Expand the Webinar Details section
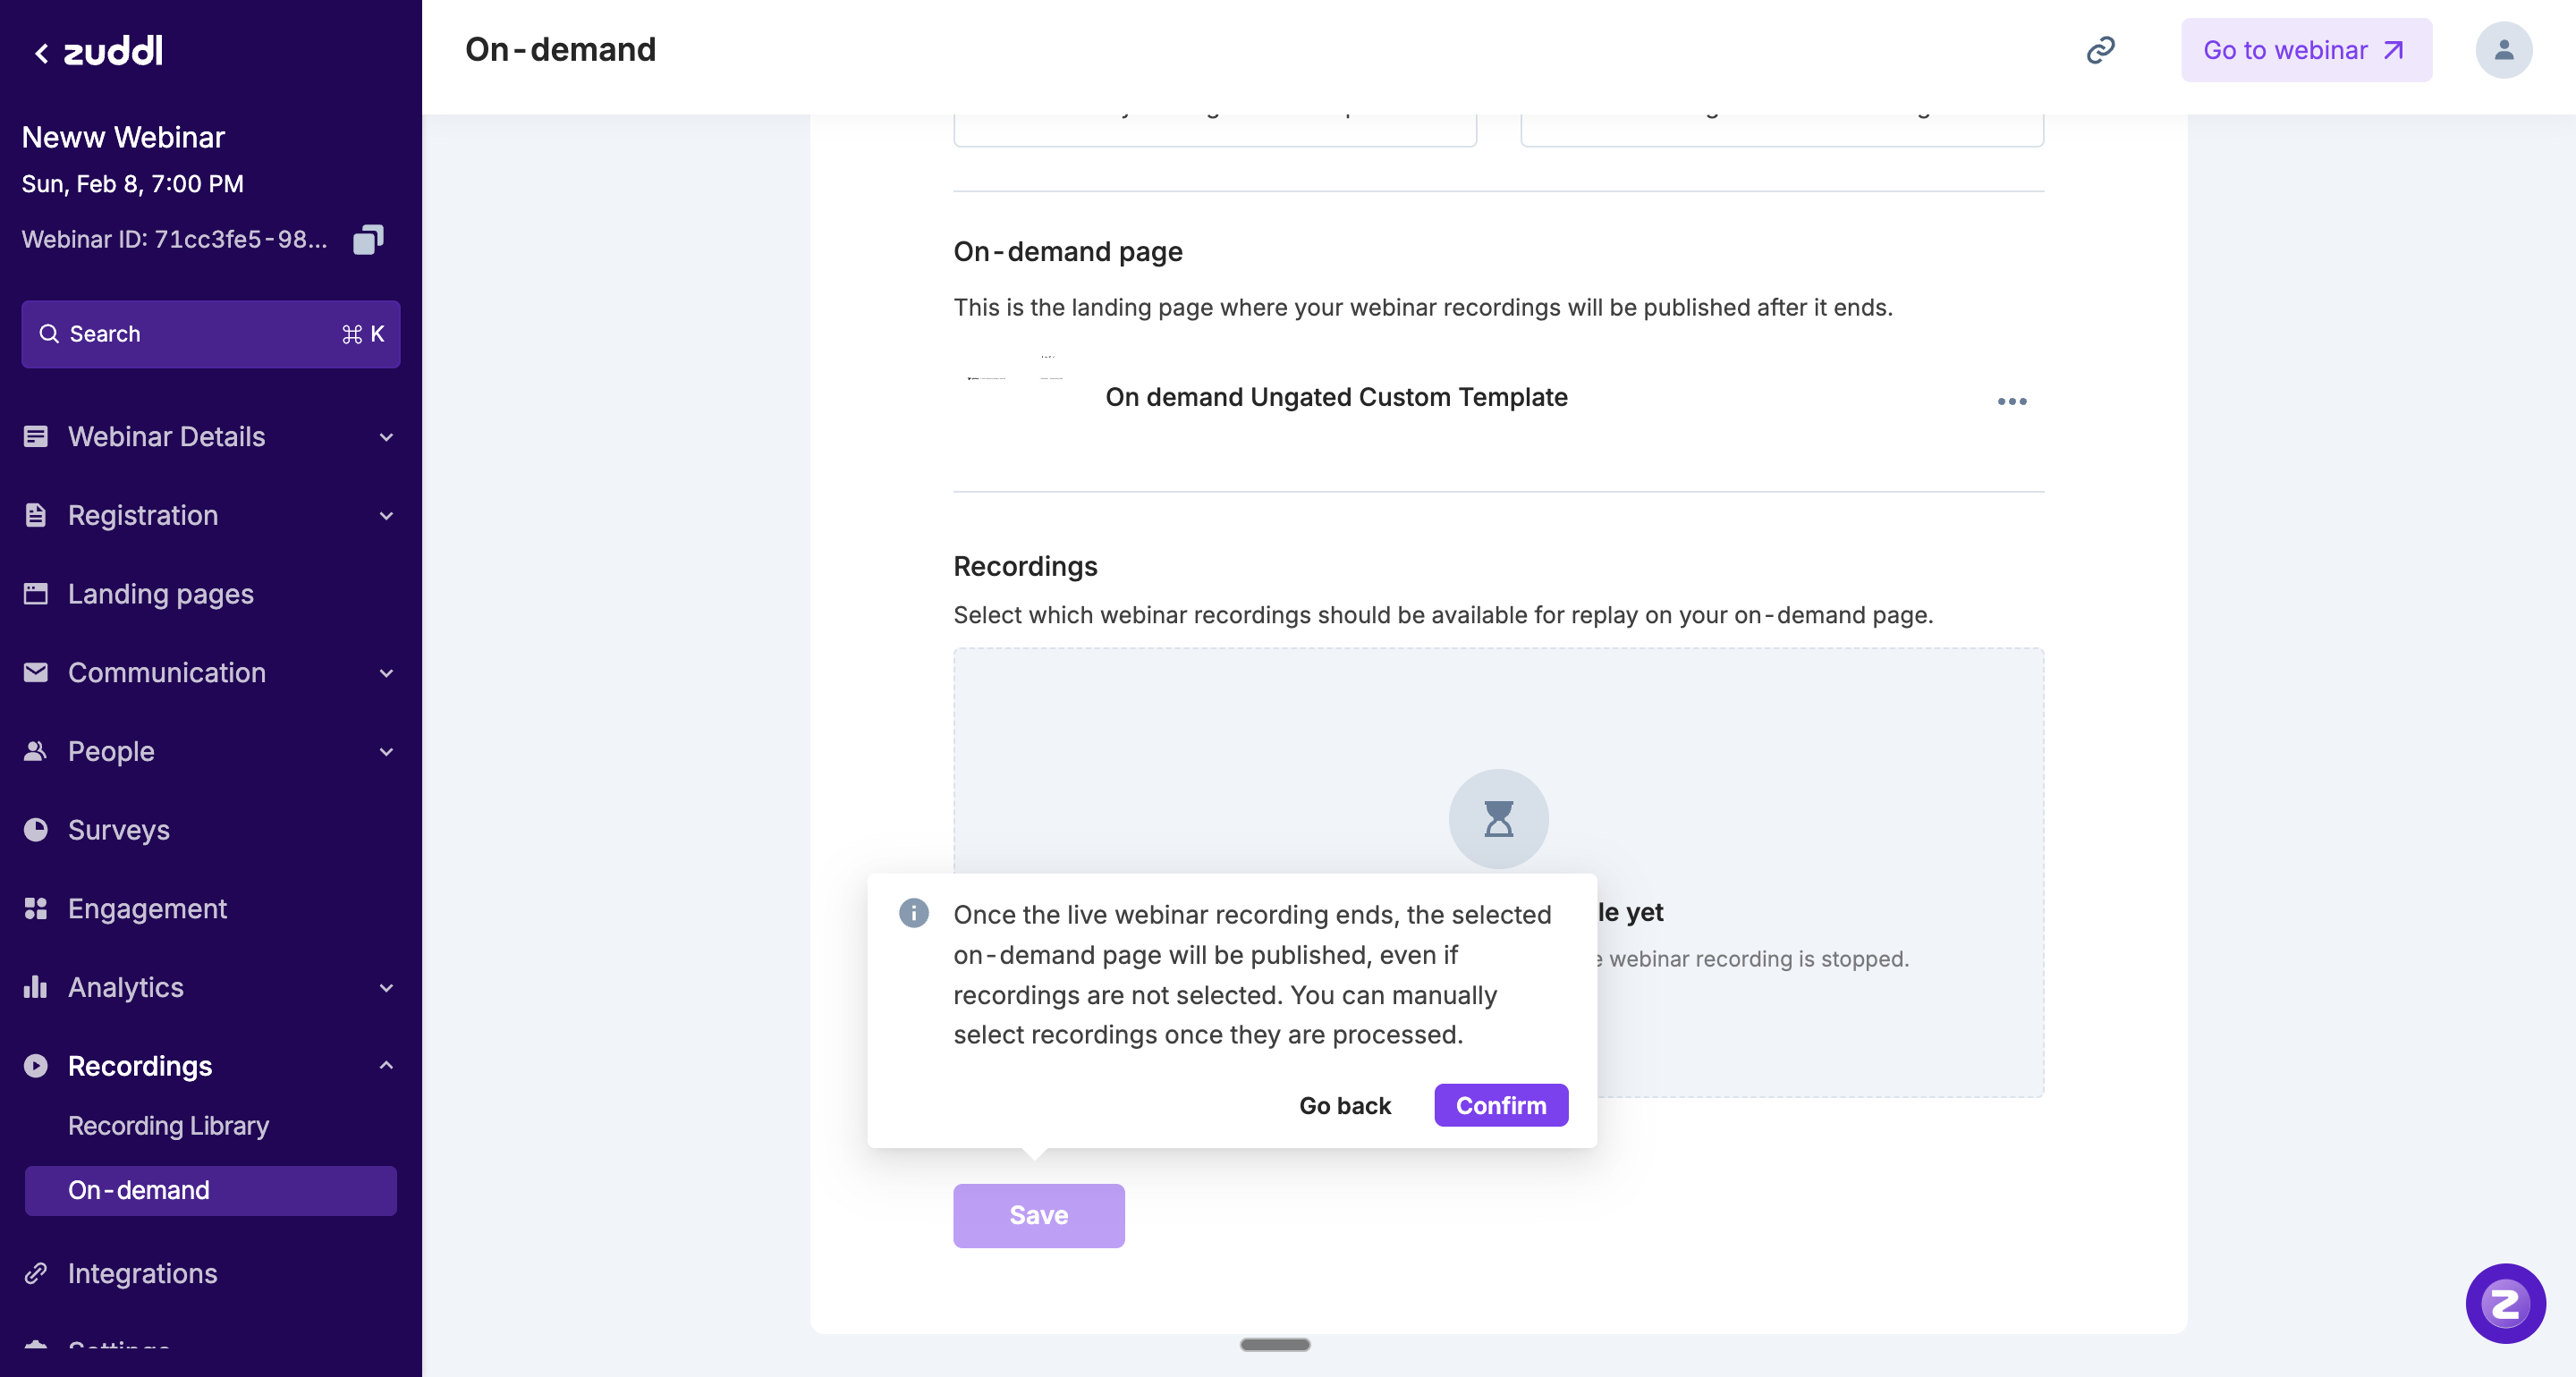The width and height of the screenshot is (2576, 1377). click(210, 437)
